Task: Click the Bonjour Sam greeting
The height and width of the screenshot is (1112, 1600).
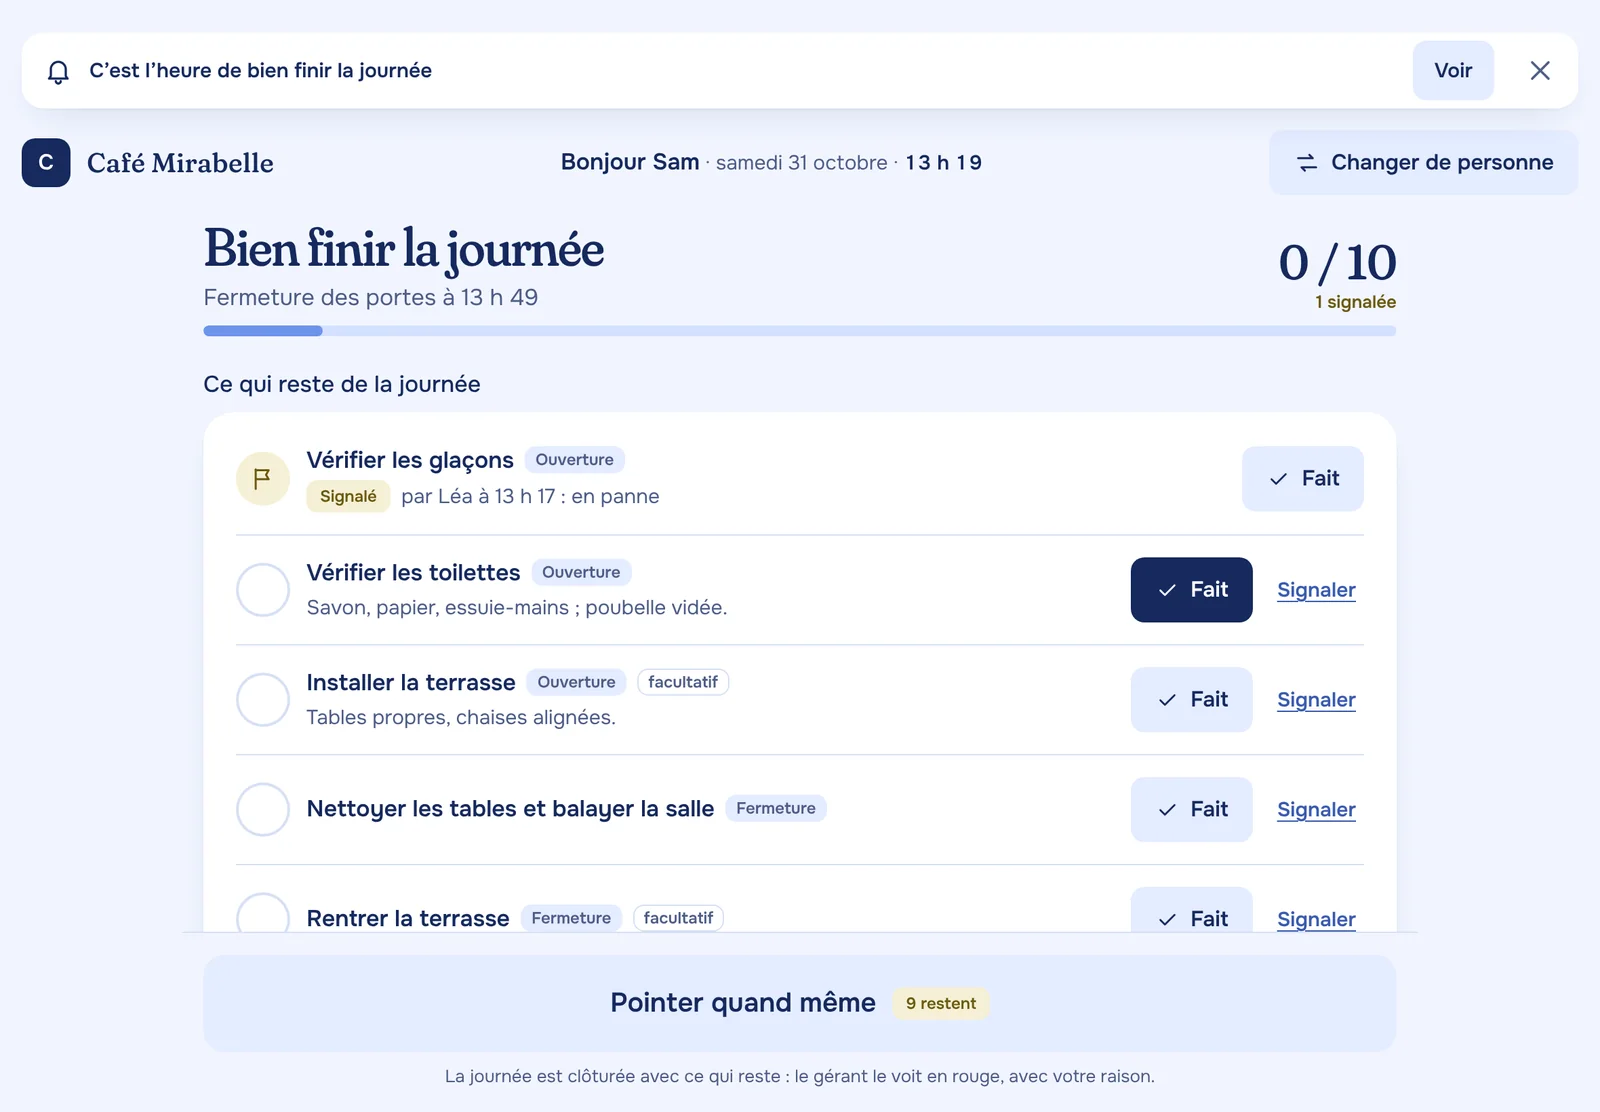Action: point(630,162)
